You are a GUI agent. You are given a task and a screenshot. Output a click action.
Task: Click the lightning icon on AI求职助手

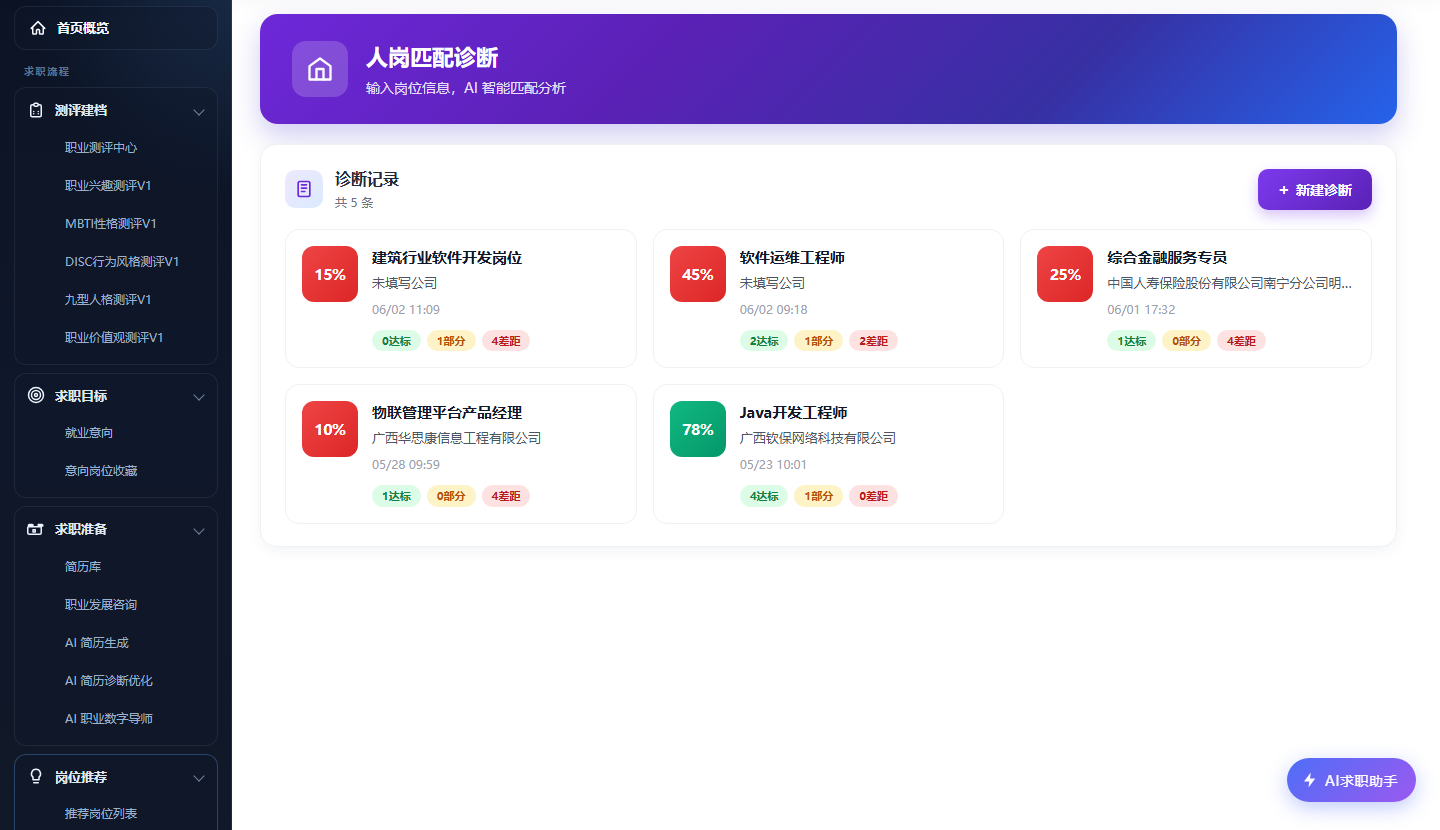(x=1309, y=780)
